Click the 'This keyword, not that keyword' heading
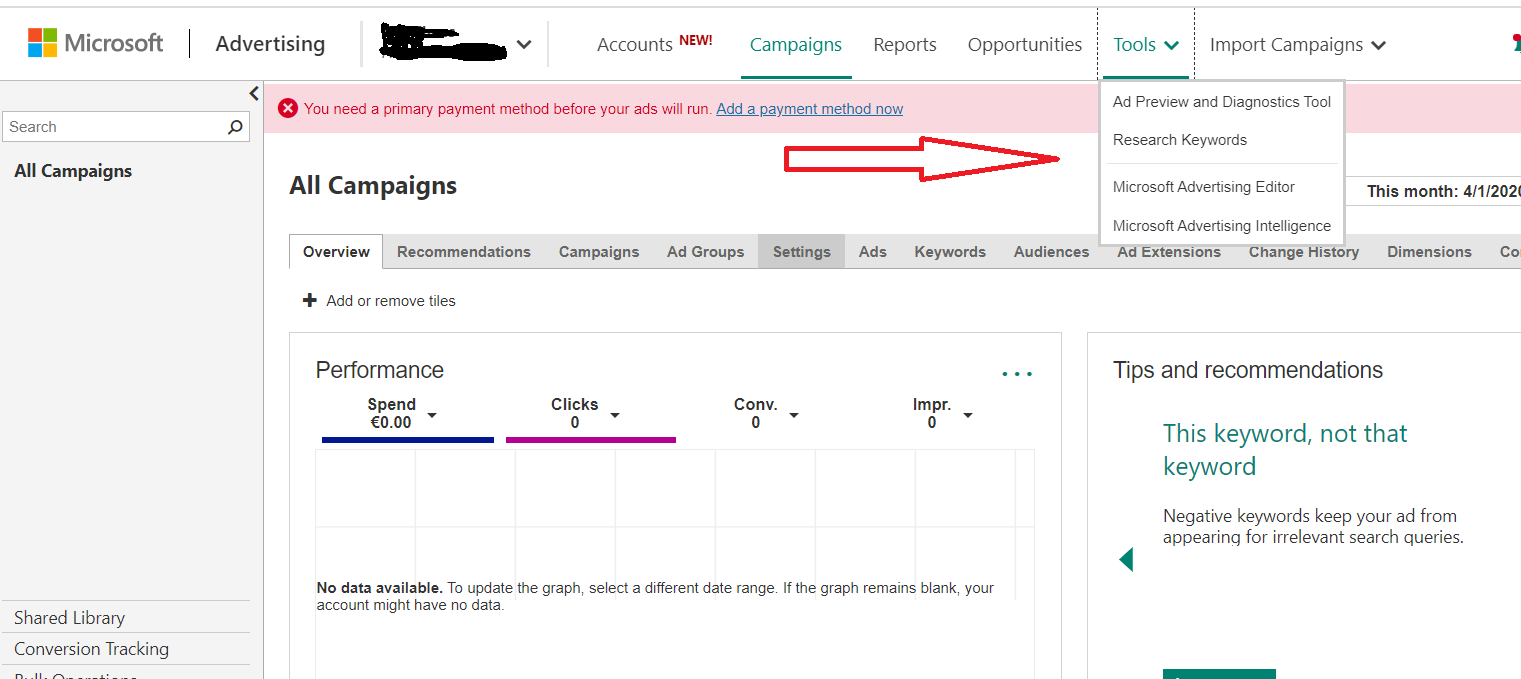This screenshot has width=1521, height=679. point(1285,450)
